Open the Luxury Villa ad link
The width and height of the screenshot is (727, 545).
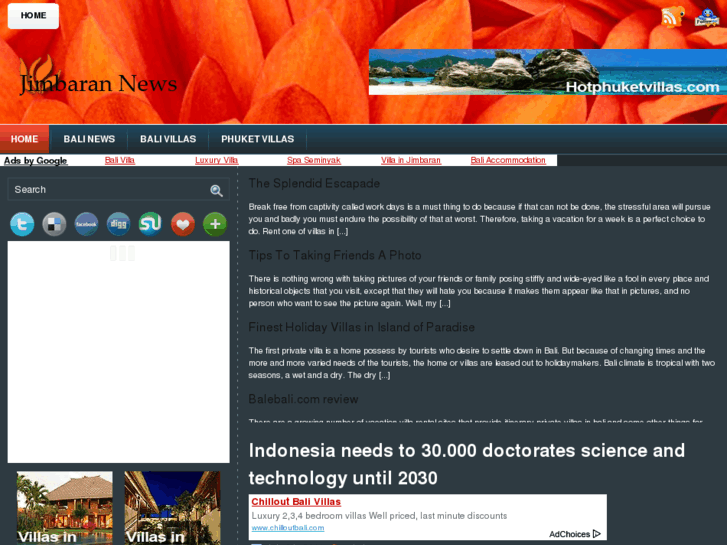217,160
